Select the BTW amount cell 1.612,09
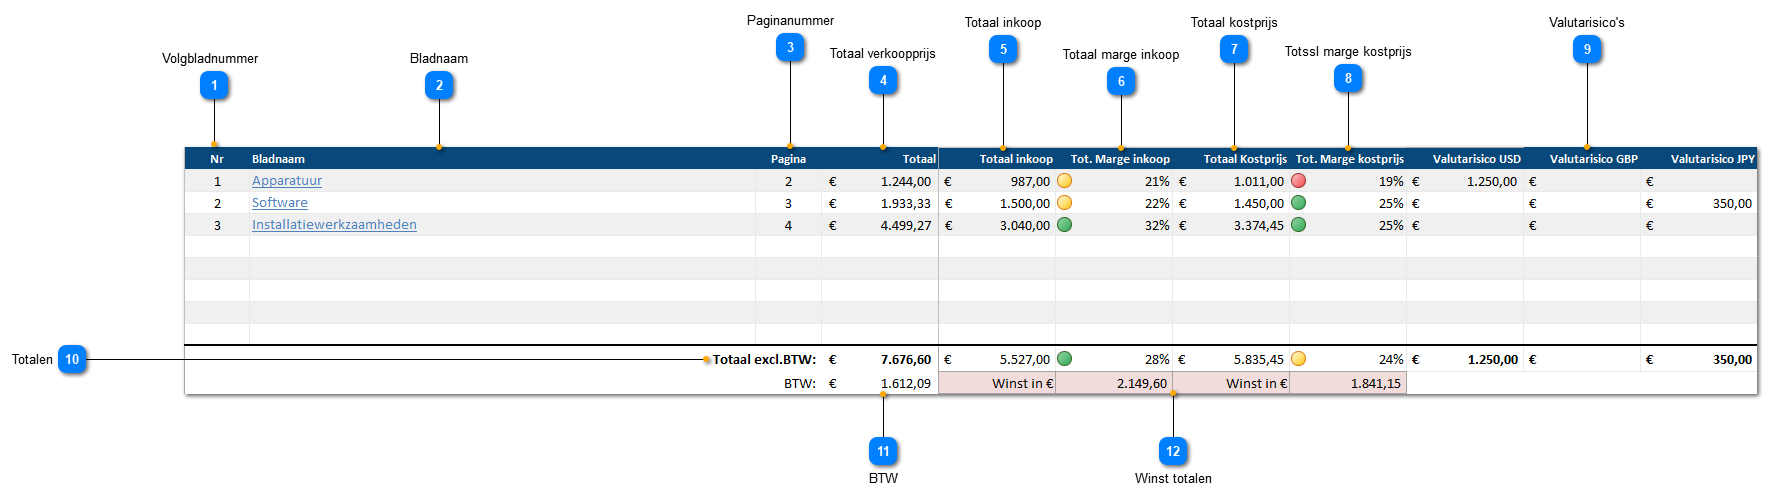Viewport: 1768px width, 502px height. click(905, 384)
